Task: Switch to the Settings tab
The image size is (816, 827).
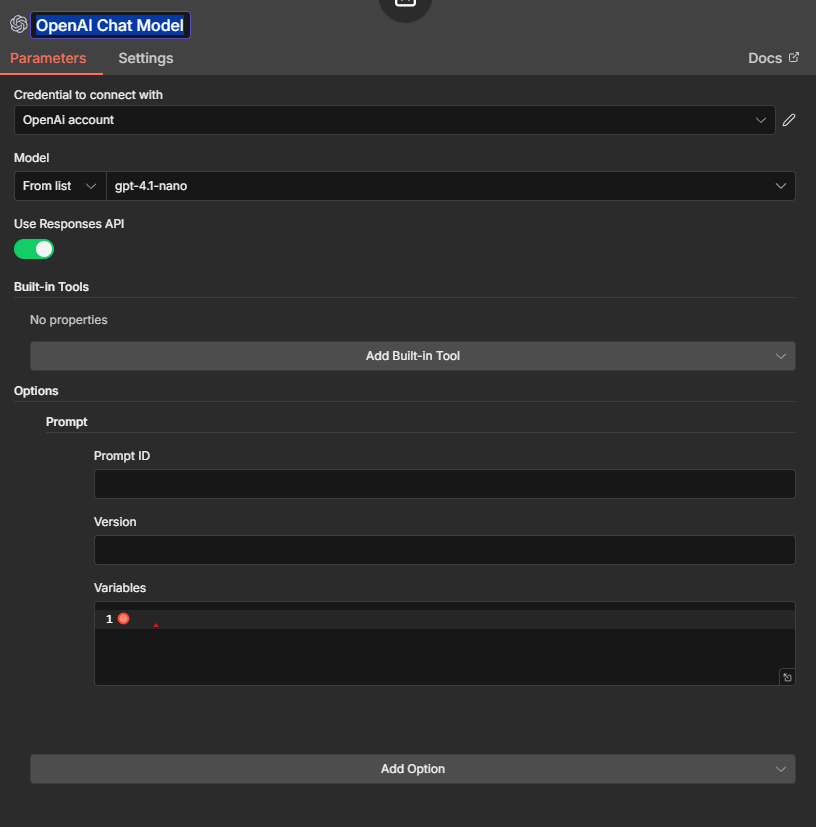Action: pyautogui.click(x=146, y=58)
